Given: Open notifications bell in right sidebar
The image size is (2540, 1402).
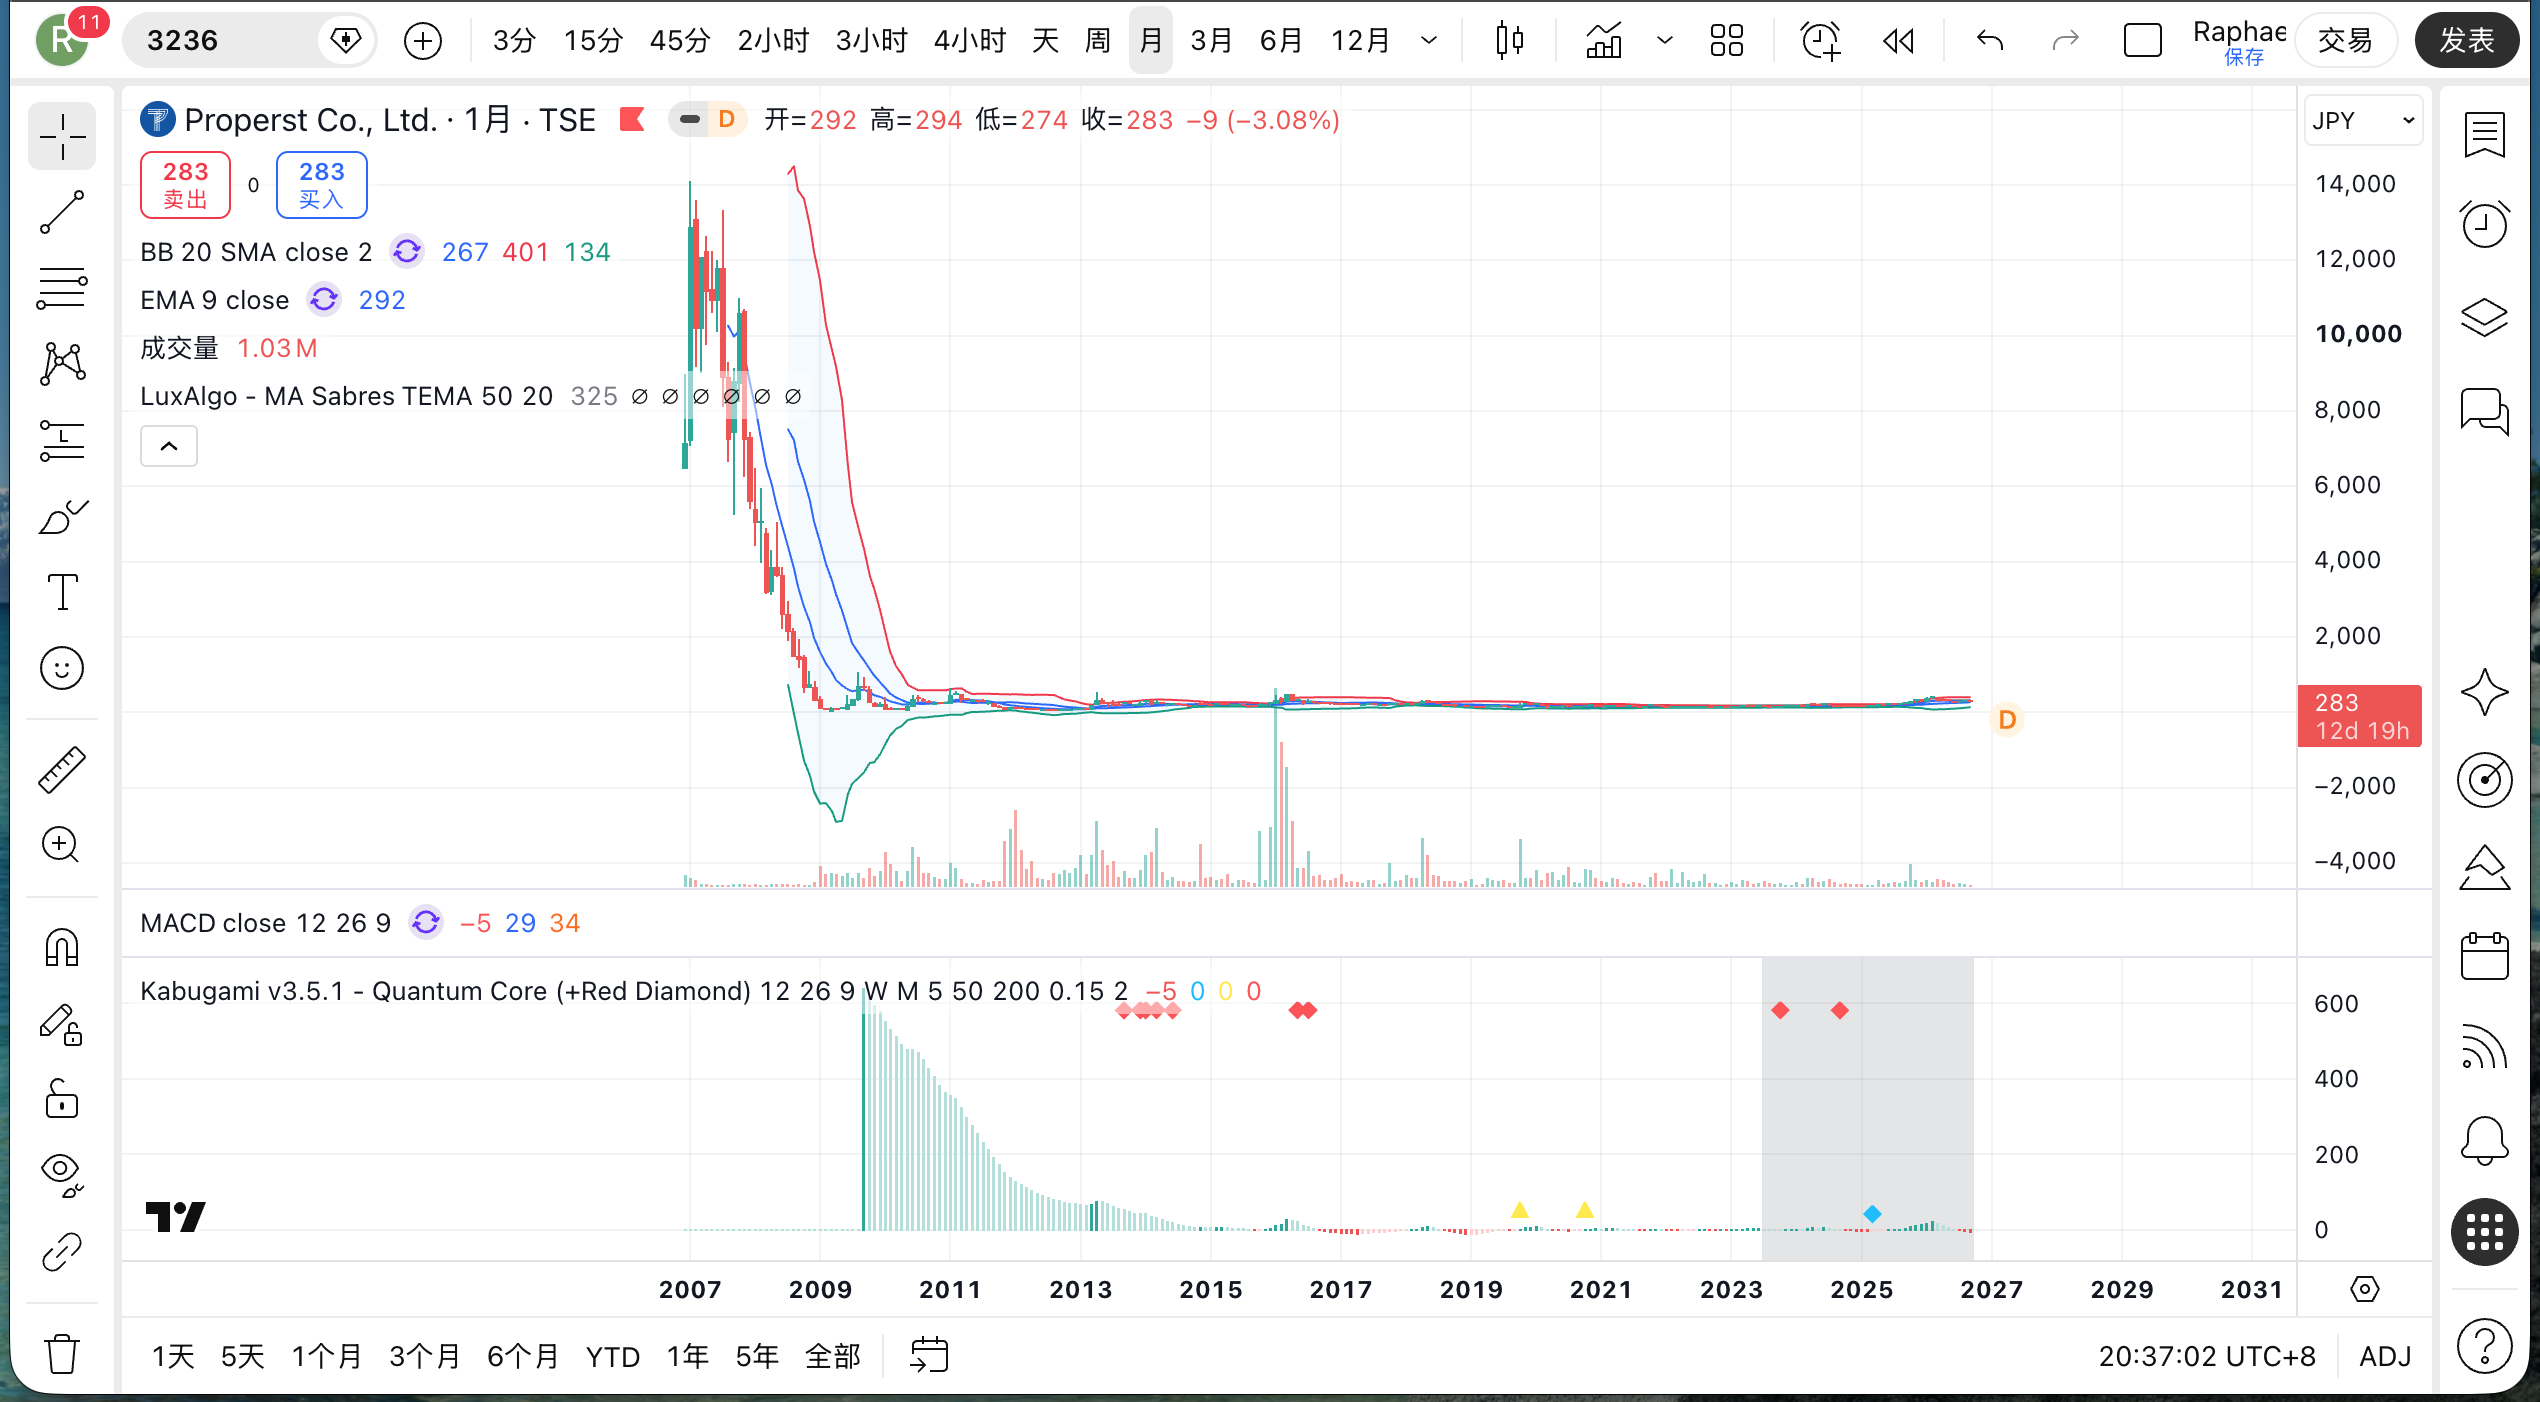Looking at the screenshot, I should coord(2484,1141).
